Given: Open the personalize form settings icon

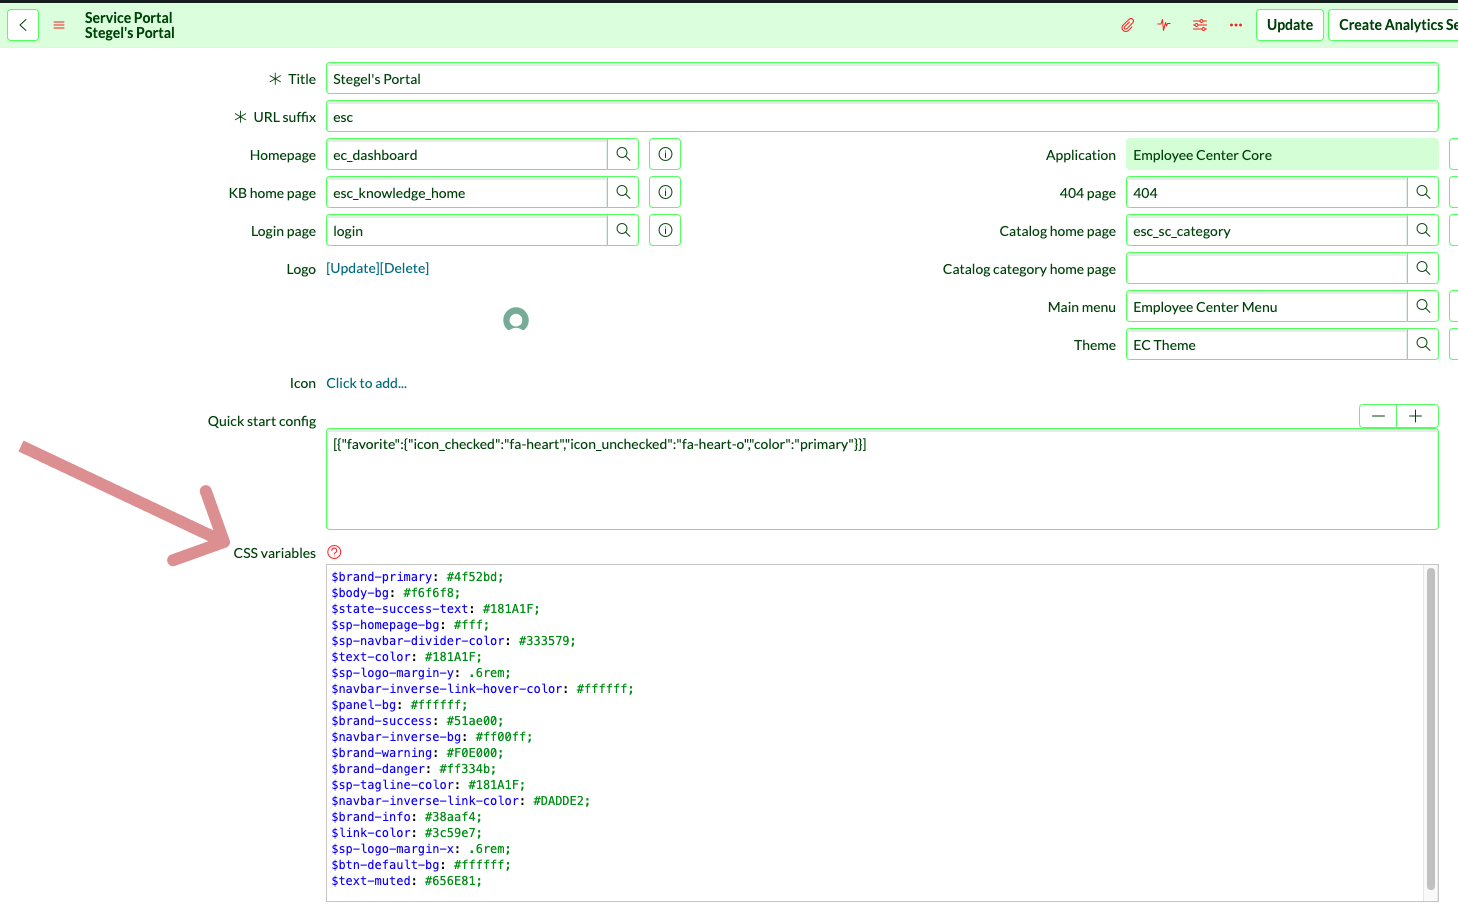Looking at the screenshot, I should [1200, 25].
